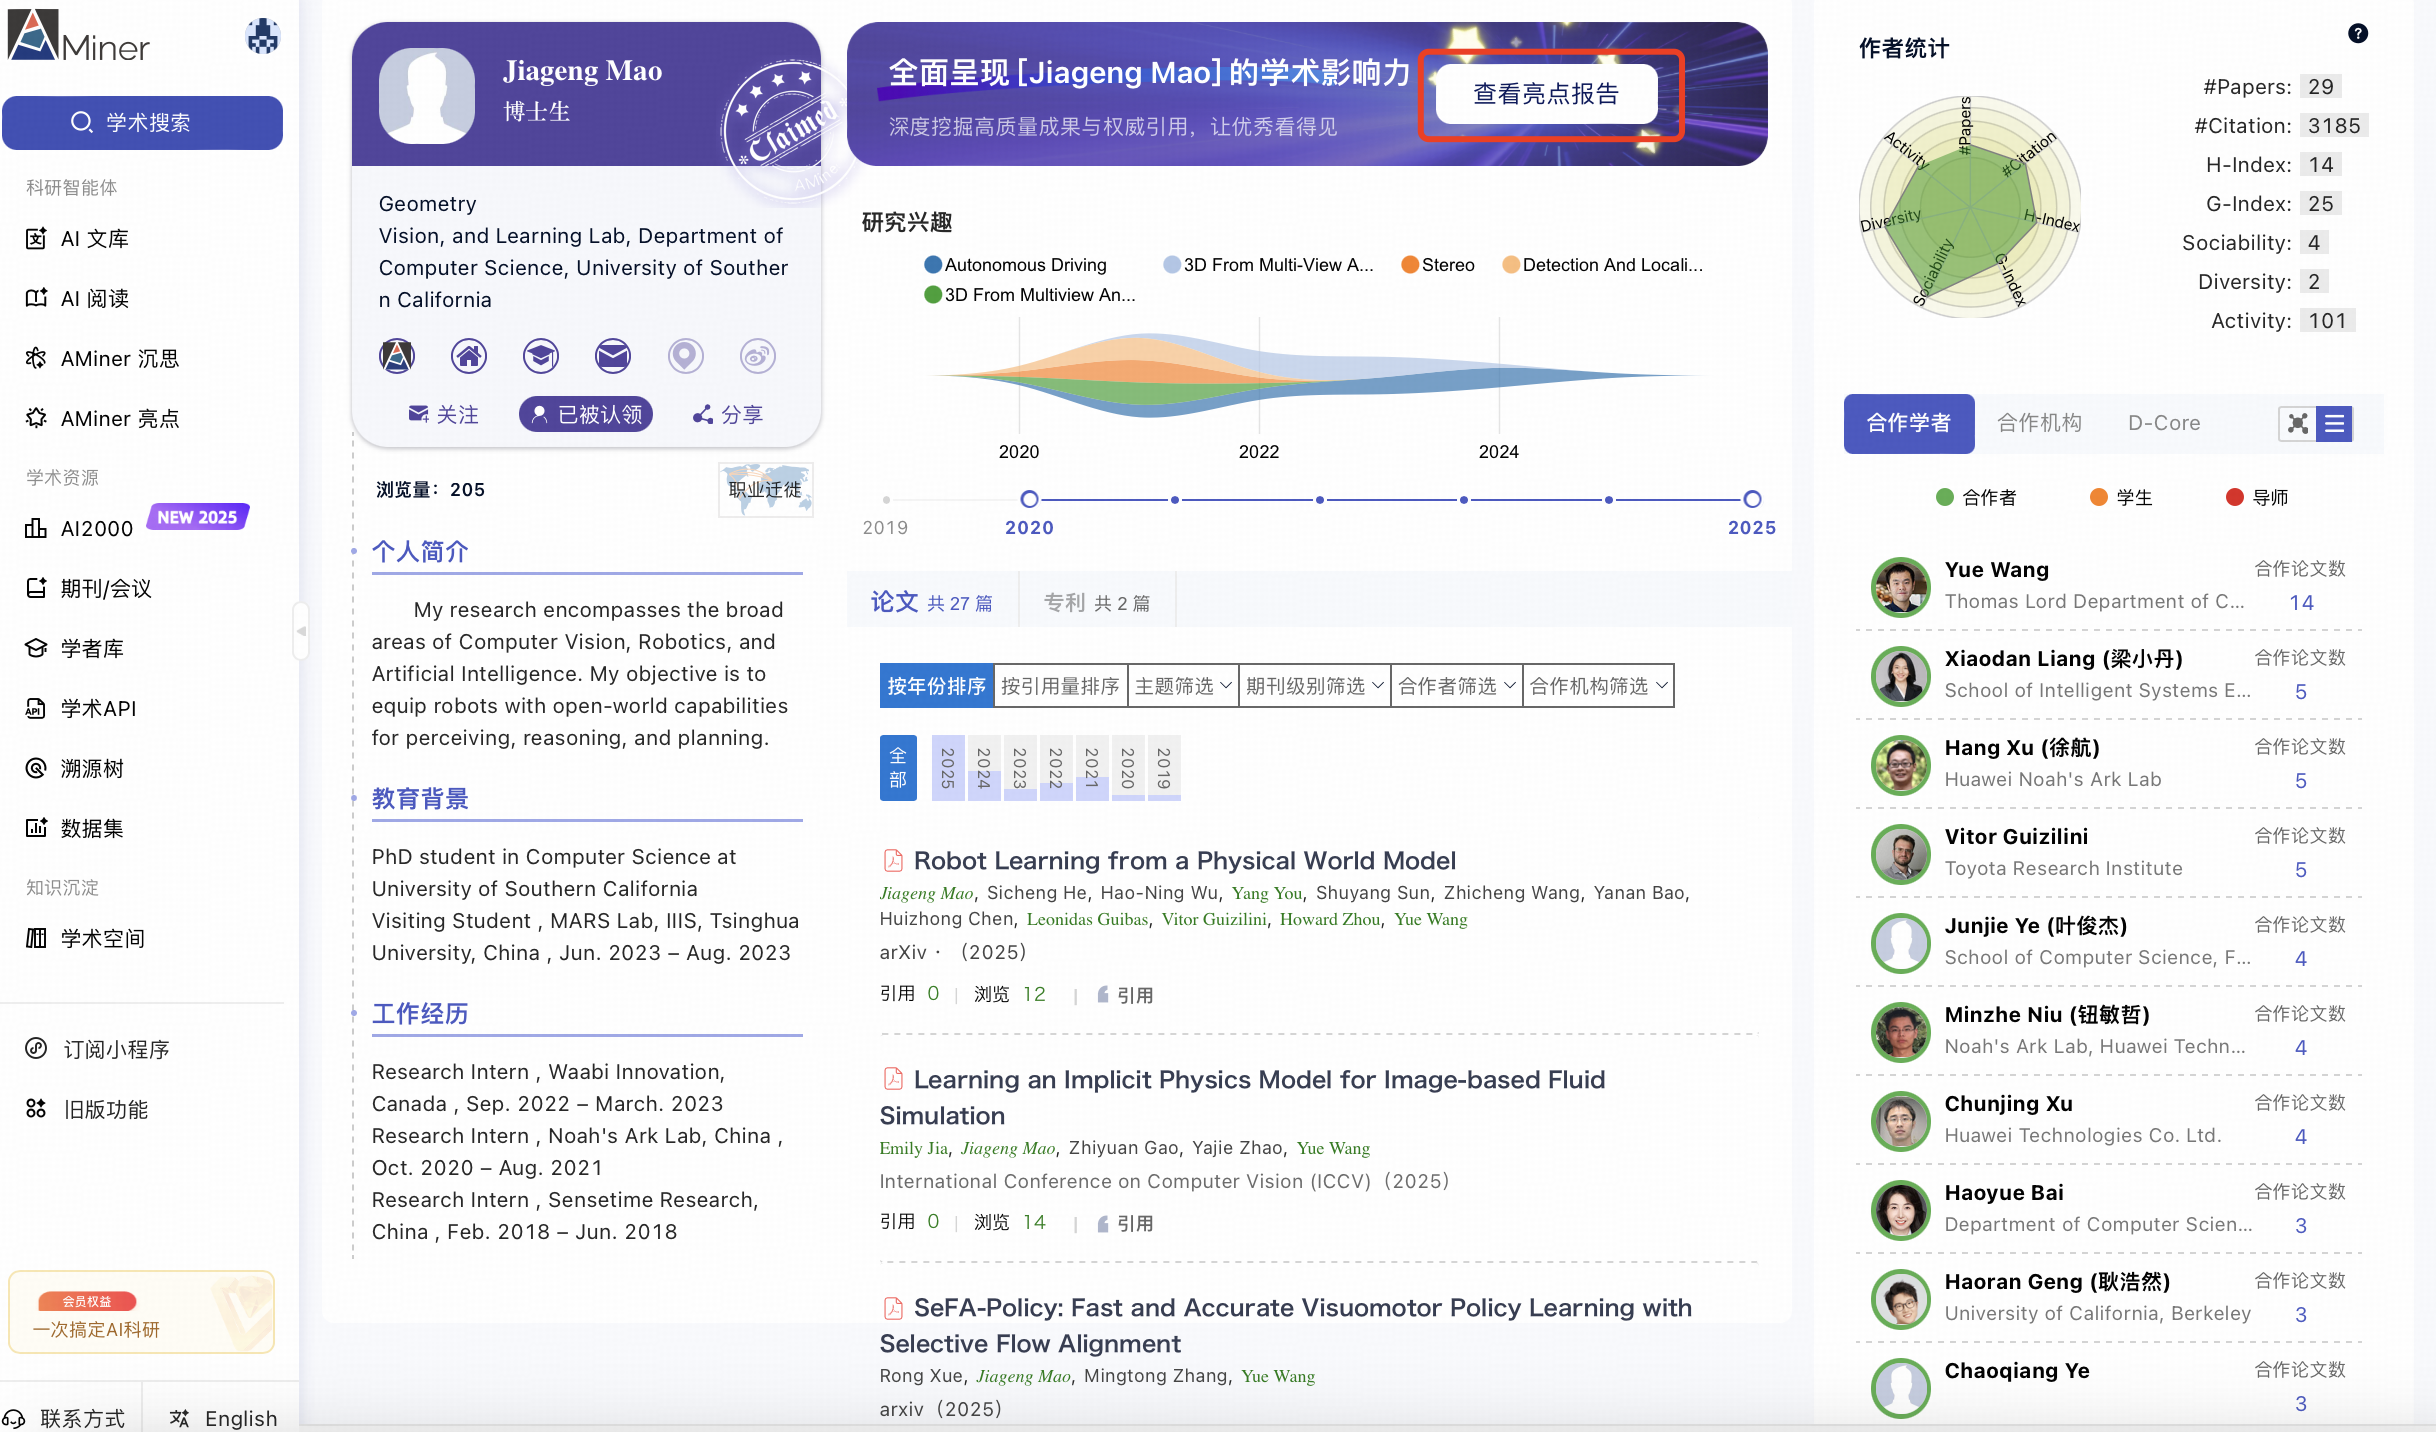Click the email envelope icon in the profile card
This screenshot has width=2436, height=1432.
tap(612, 356)
